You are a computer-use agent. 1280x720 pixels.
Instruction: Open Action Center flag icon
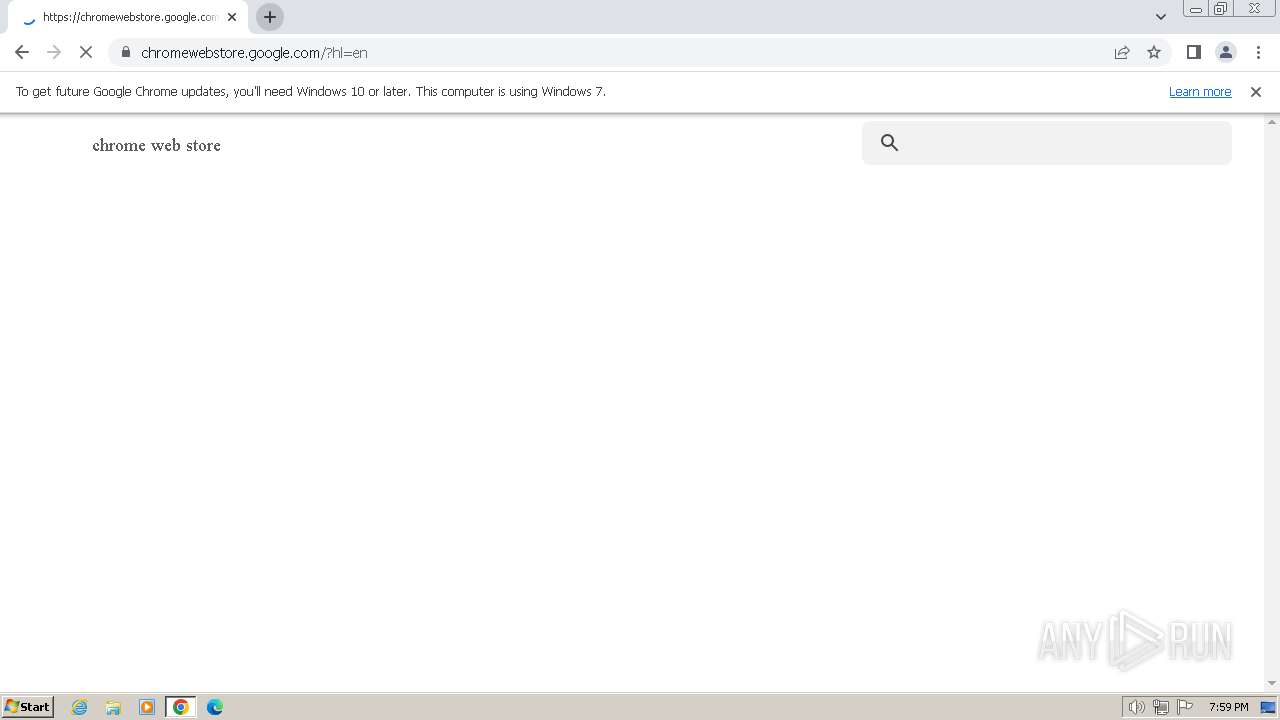coord(1185,707)
